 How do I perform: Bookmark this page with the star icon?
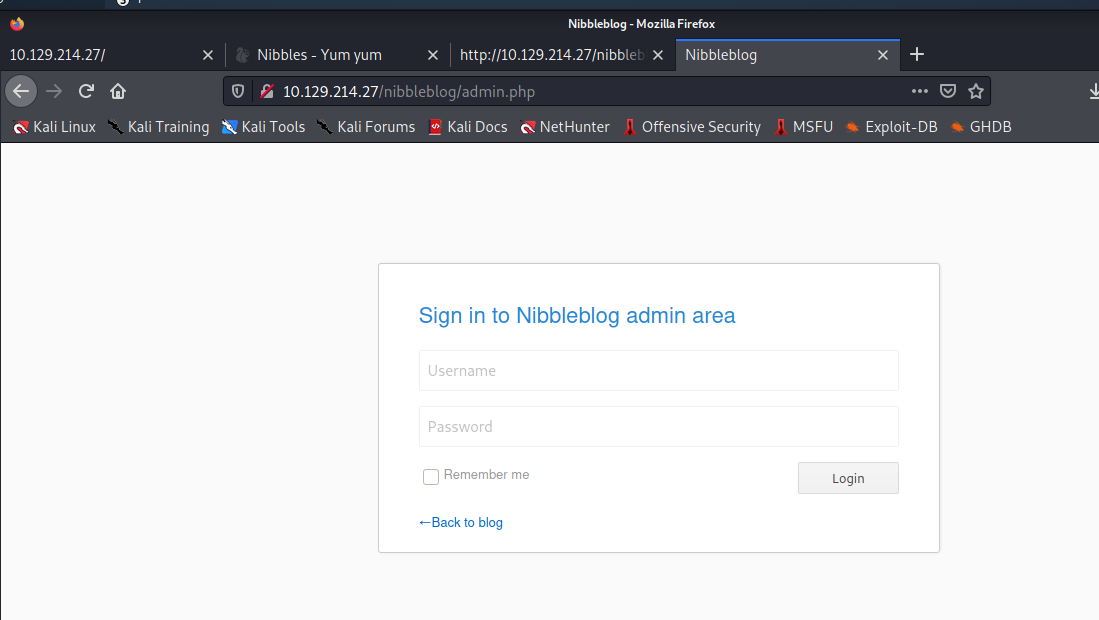pyautogui.click(x=976, y=91)
